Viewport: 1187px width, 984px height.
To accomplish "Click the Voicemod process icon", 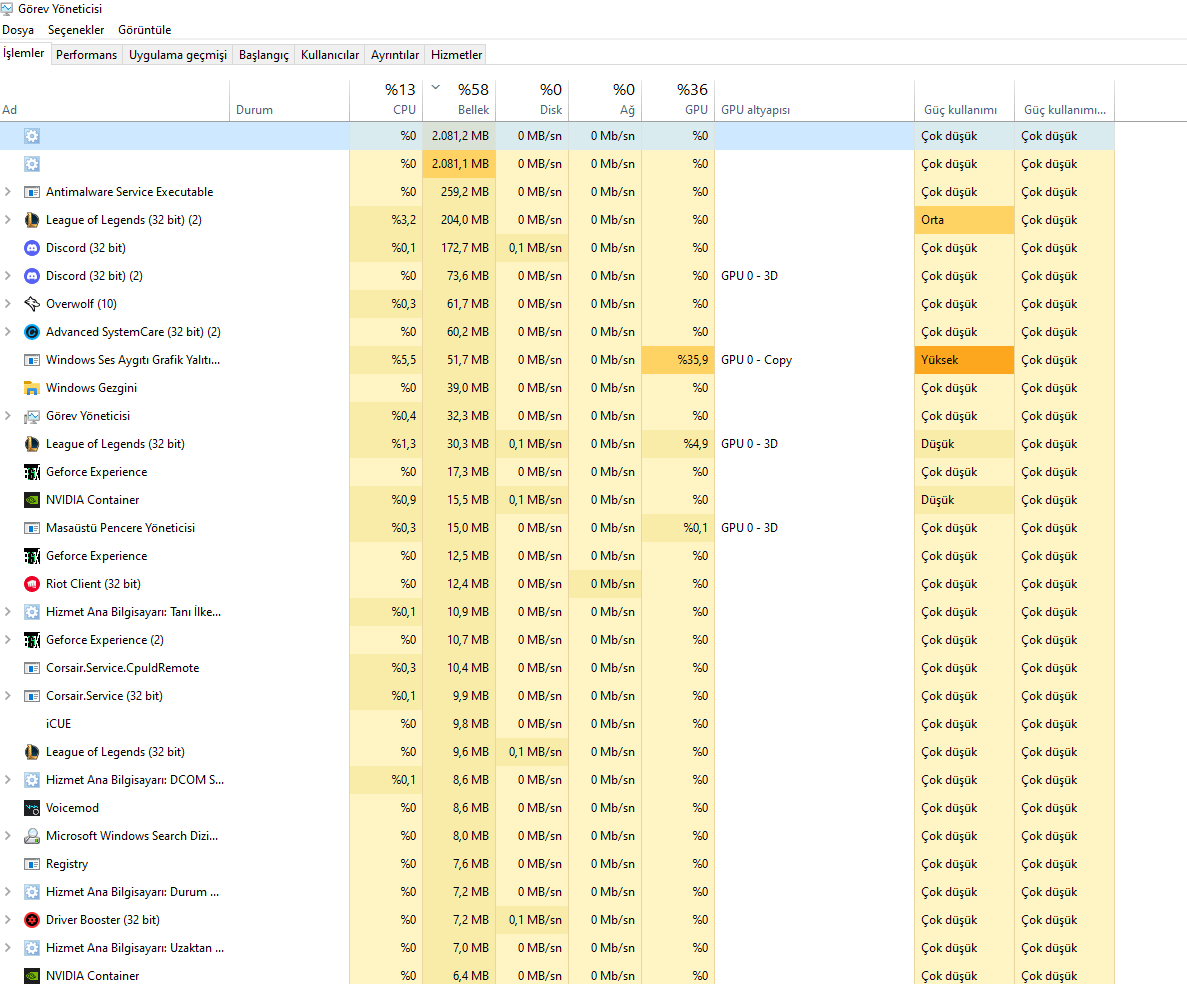I will [x=32, y=808].
